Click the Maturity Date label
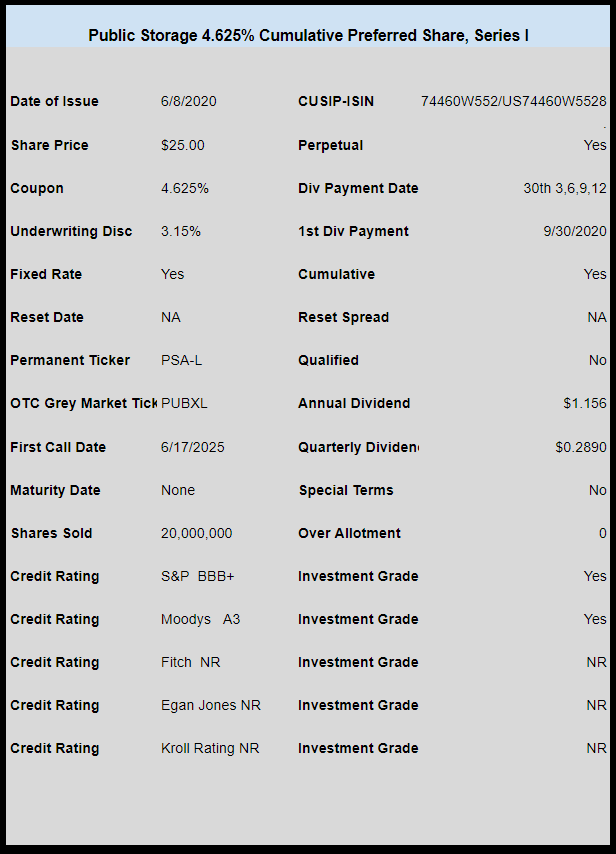Screen dimensions: 616x854 point(55,490)
